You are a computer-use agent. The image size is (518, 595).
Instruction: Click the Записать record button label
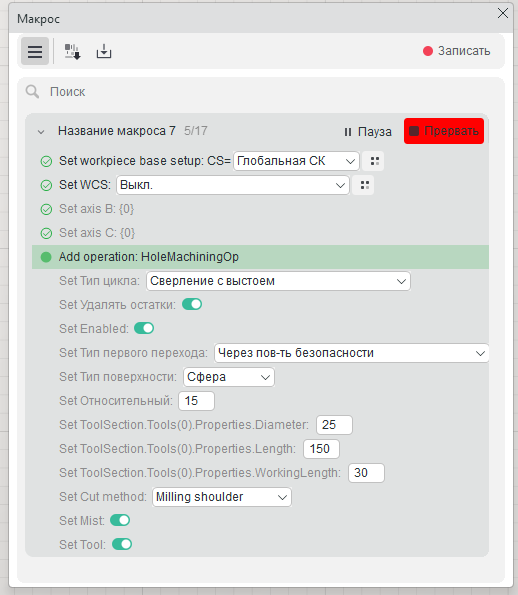point(464,51)
